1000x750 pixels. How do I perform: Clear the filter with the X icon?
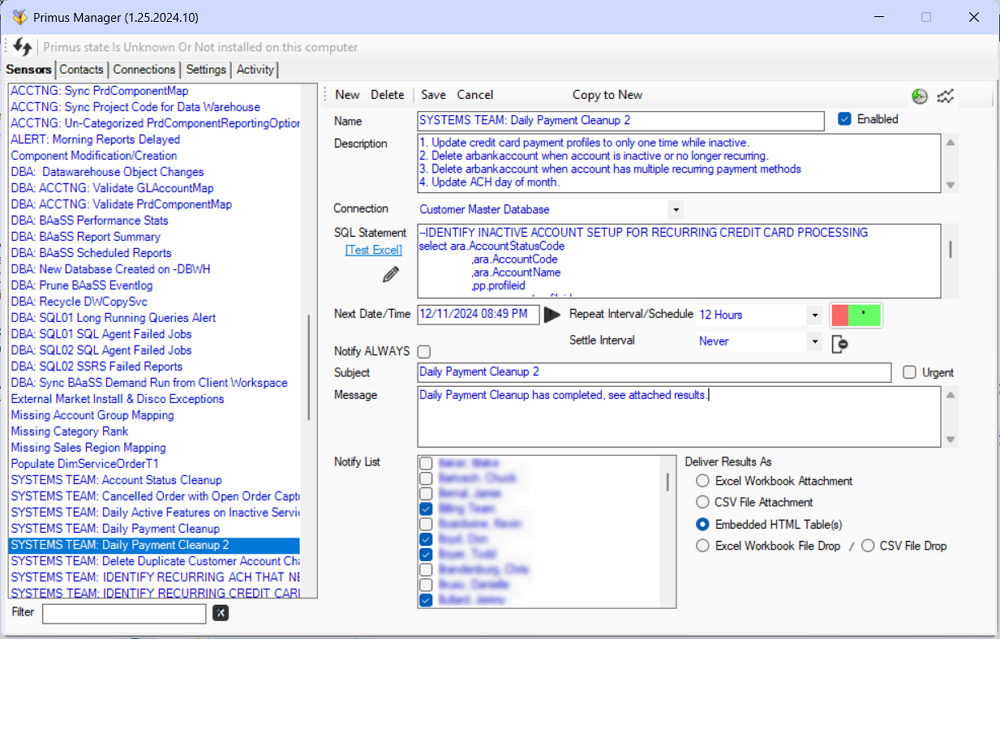click(221, 613)
